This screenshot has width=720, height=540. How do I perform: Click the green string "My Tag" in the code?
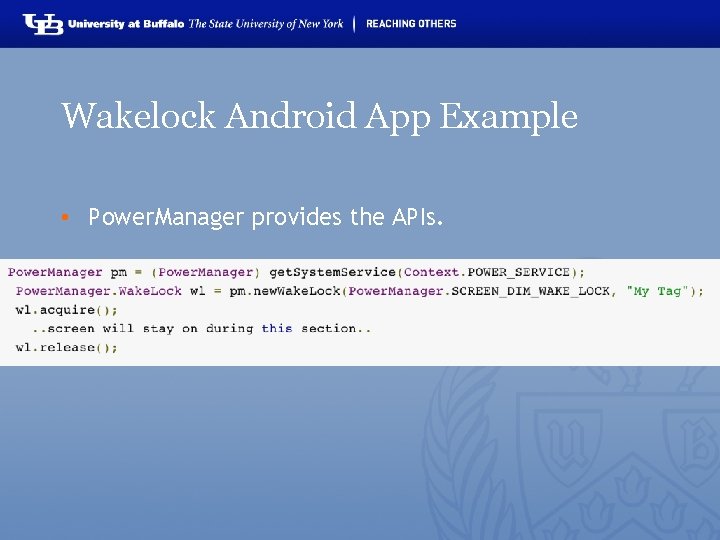[658, 291]
